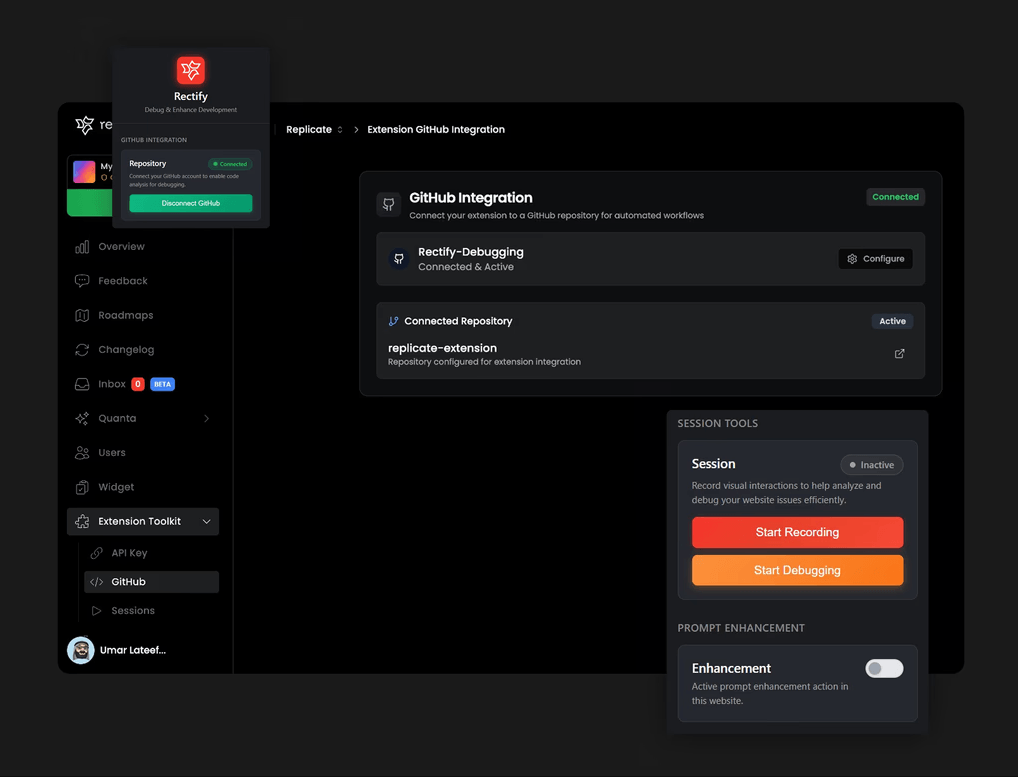This screenshot has width=1018, height=777.
Task: Click the Changelog refresh icon
Action: [x=82, y=349]
